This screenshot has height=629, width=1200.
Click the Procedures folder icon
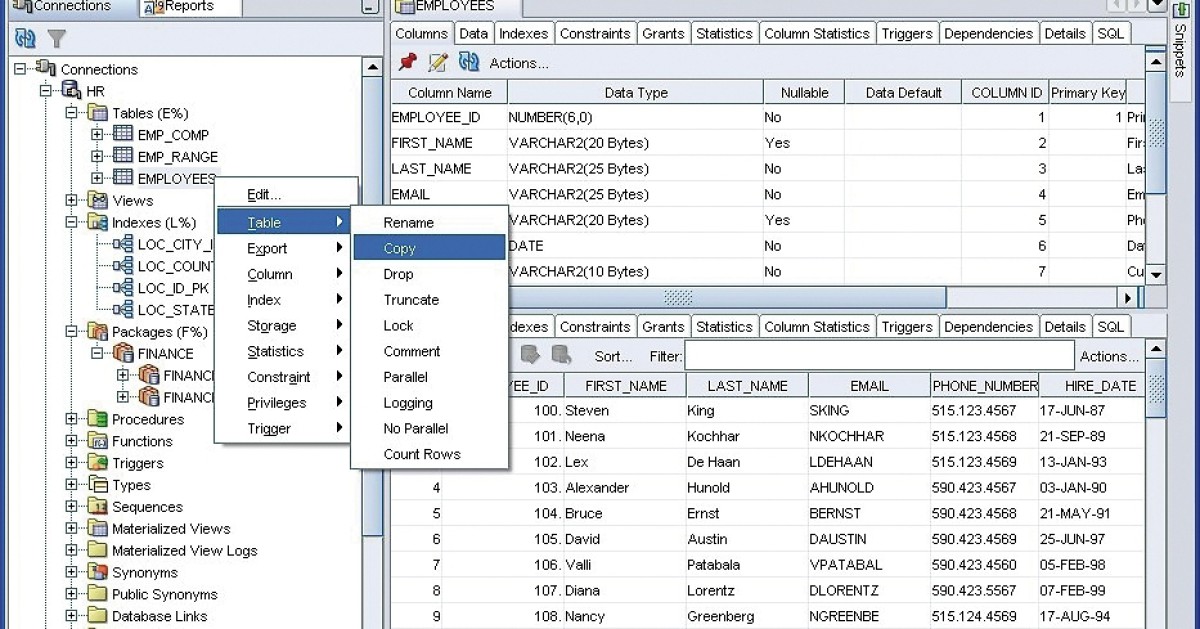tap(98, 419)
